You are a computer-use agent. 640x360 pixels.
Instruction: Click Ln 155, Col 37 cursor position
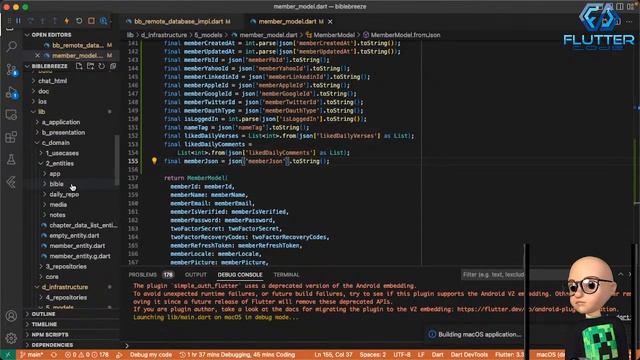333,355
